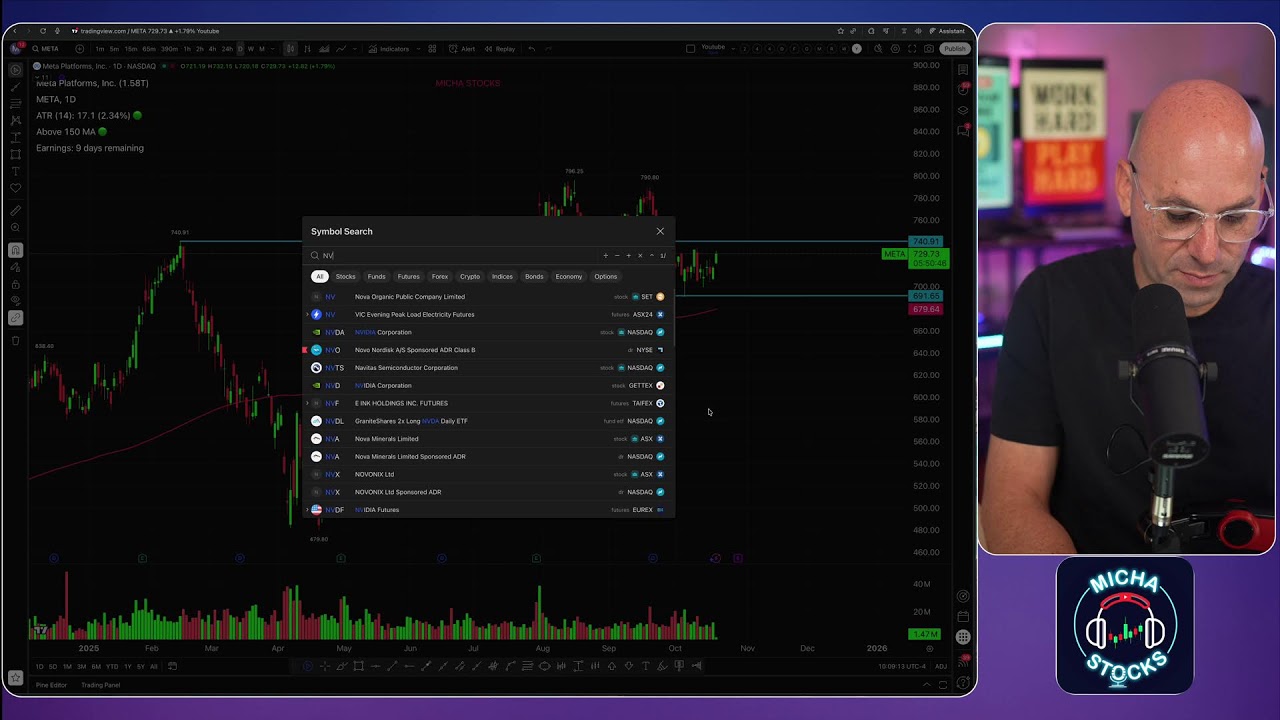Select the Futures filter tab

(x=408, y=276)
